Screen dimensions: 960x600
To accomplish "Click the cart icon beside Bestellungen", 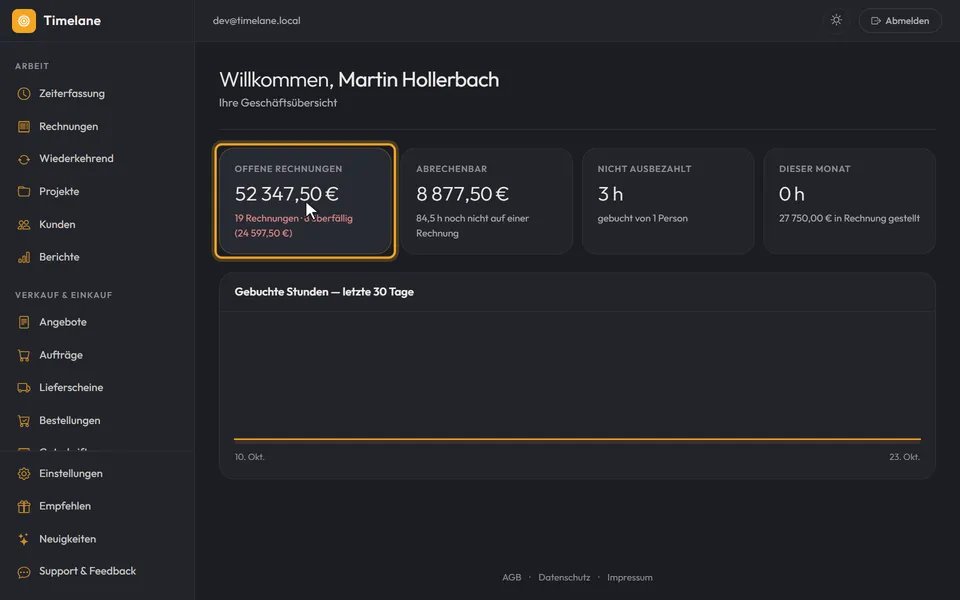I will 24,421.
